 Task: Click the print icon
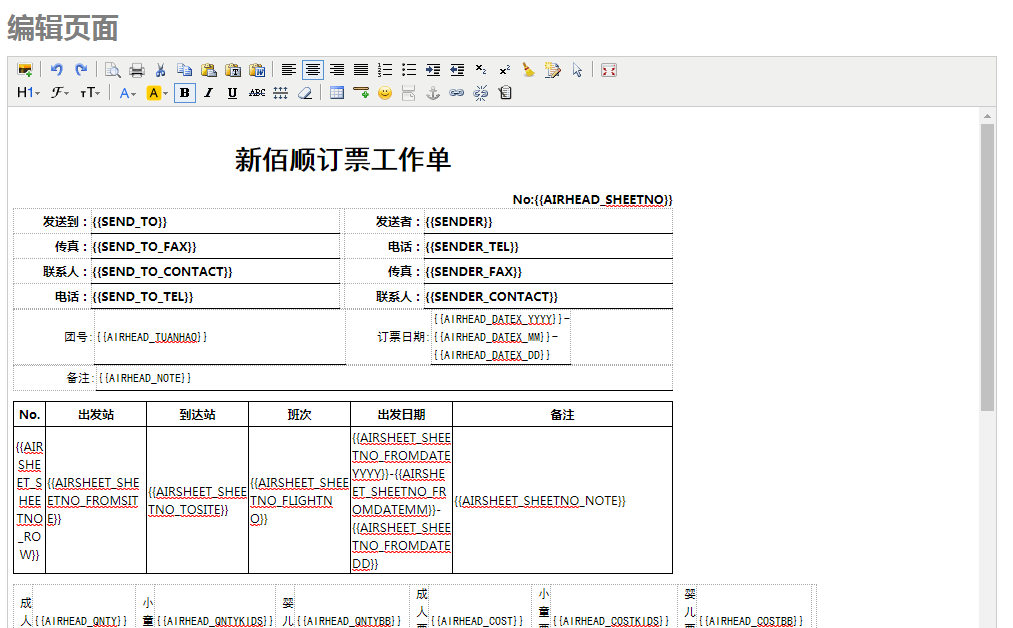pos(136,70)
